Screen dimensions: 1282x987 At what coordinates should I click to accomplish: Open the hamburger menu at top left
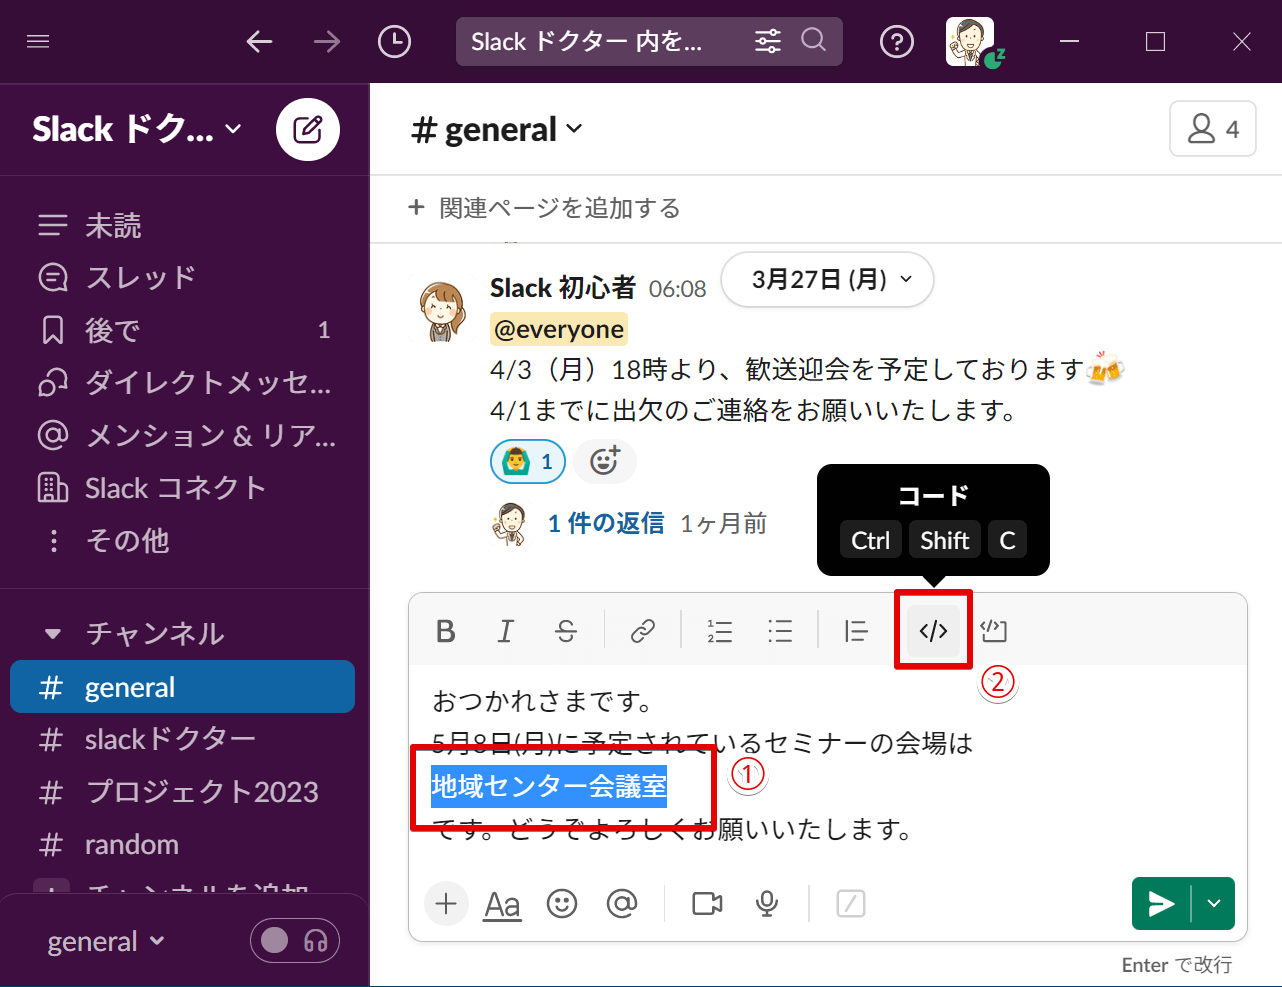[38, 41]
